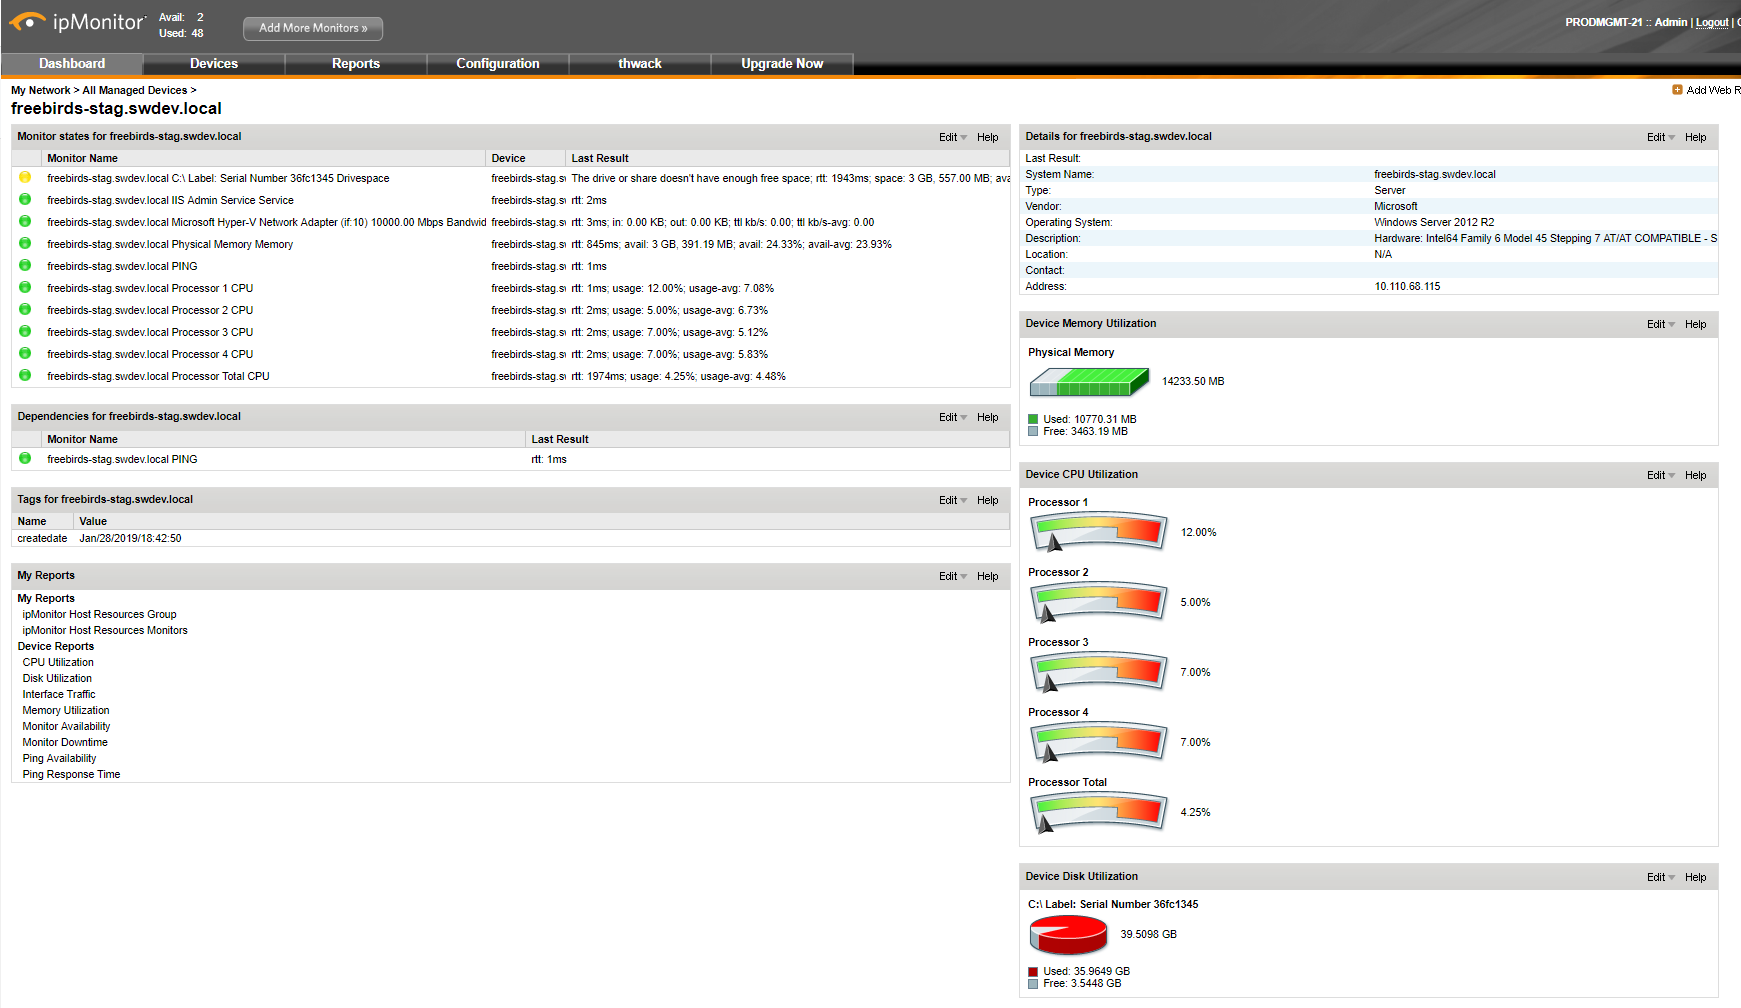Select the thwack tab
This screenshot has width=1741, height=1008.
tap(640, 63)
